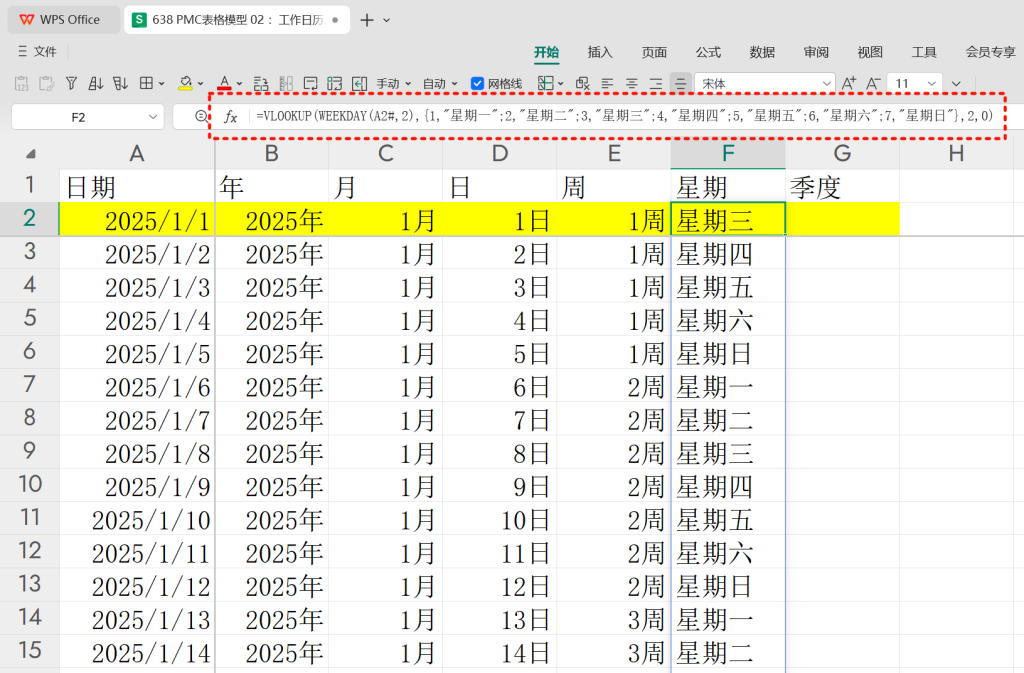Expand font color dropdown arrow
Image resolution: width=1024 pixels, height=673 pixels.
tap(239, 84)
